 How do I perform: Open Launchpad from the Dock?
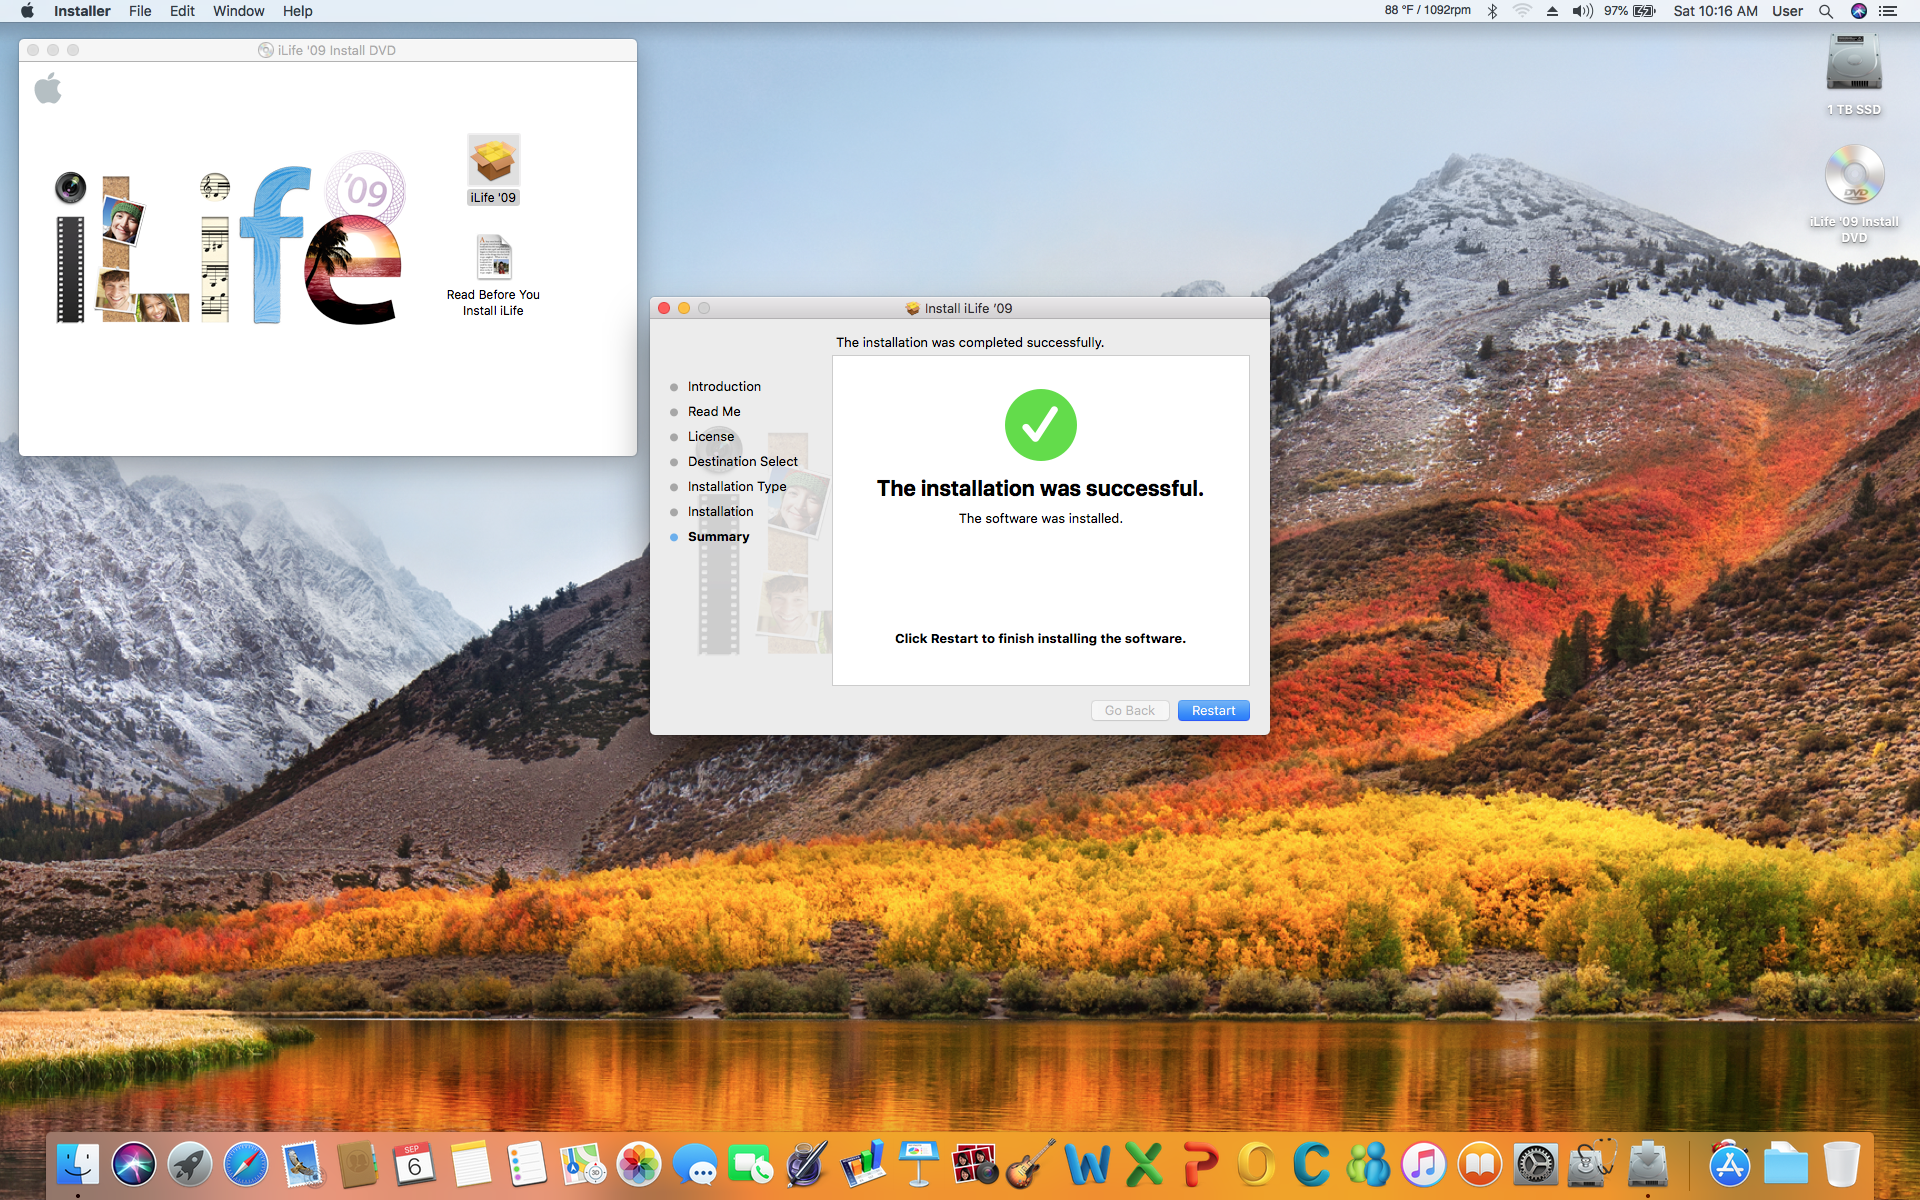[190, 1164]
